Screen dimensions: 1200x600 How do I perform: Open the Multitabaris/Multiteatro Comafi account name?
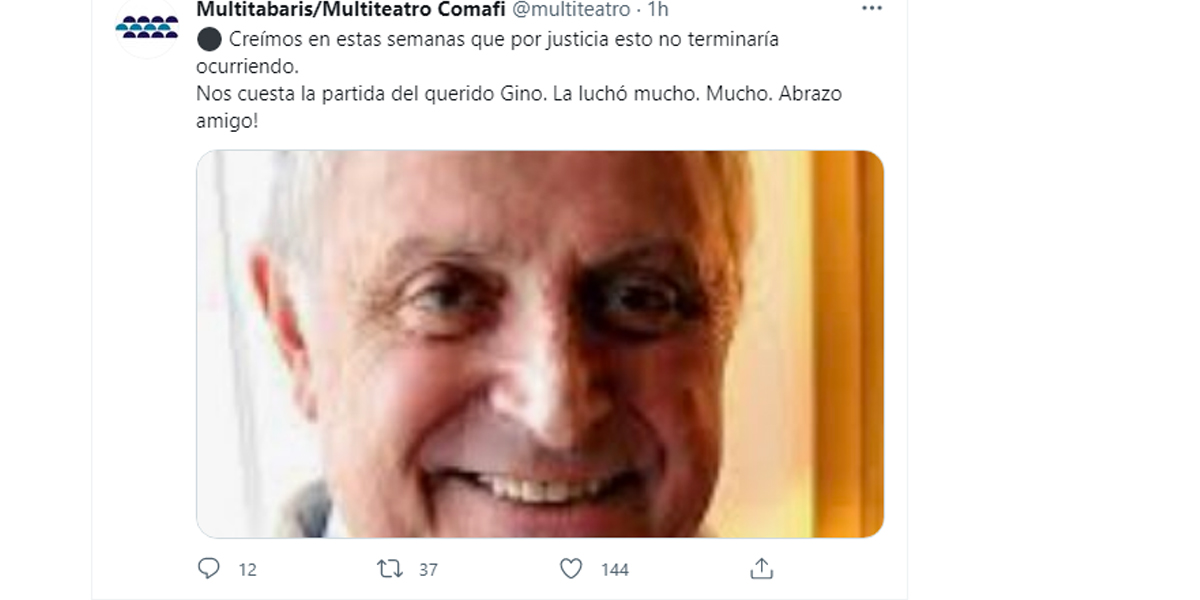(351, 9)
